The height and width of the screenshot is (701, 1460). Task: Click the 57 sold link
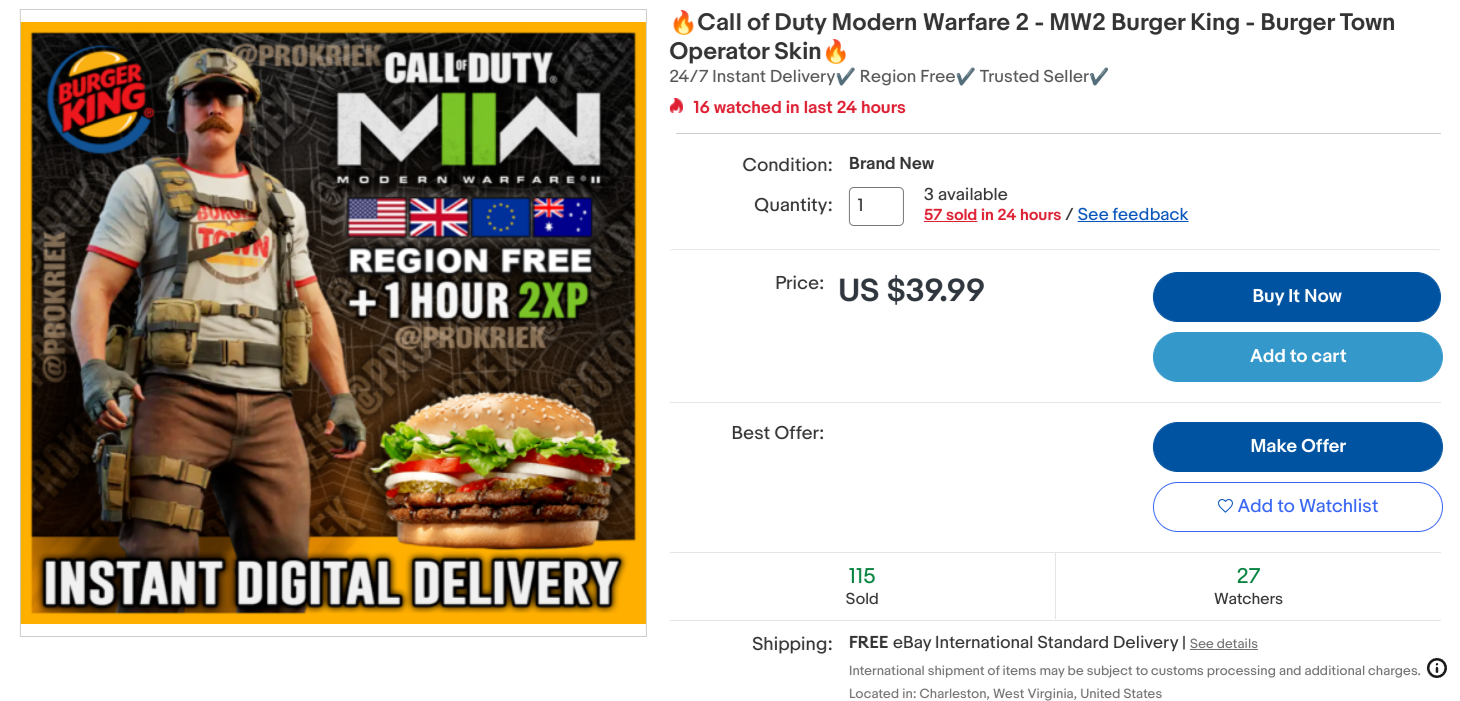point(950,214)
